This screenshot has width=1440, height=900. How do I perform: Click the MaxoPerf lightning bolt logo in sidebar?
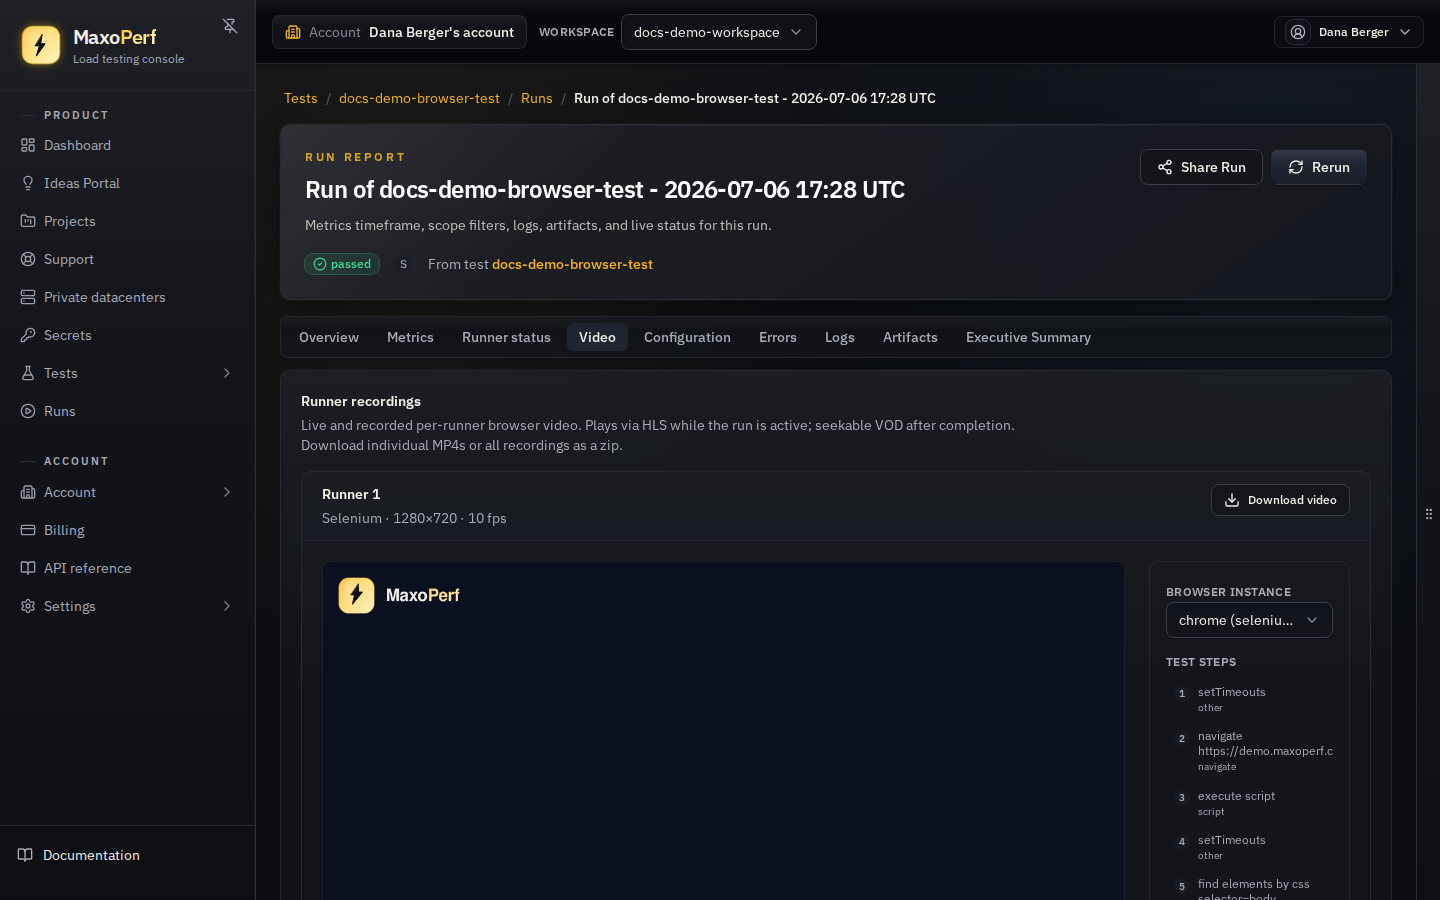tap(41, 45)
